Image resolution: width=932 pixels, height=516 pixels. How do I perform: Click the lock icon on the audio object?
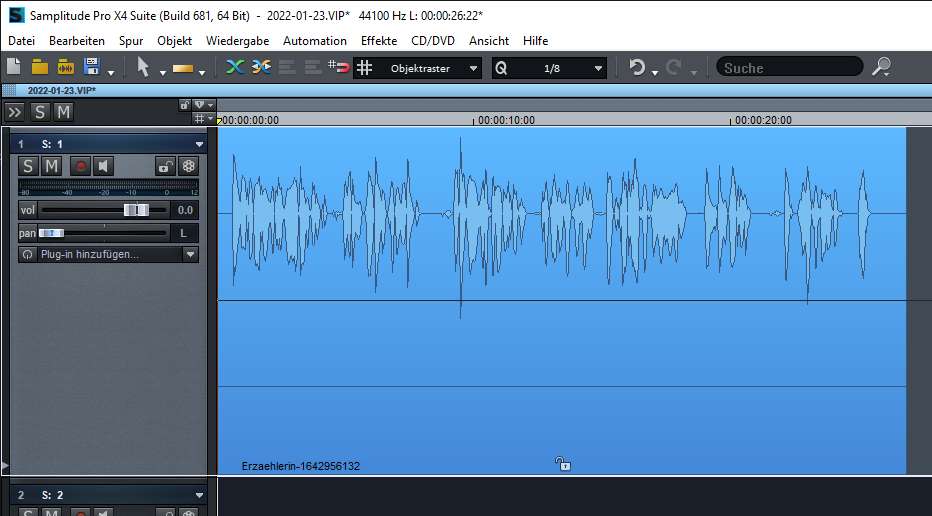pyautogui.click(x=563, y=463)
